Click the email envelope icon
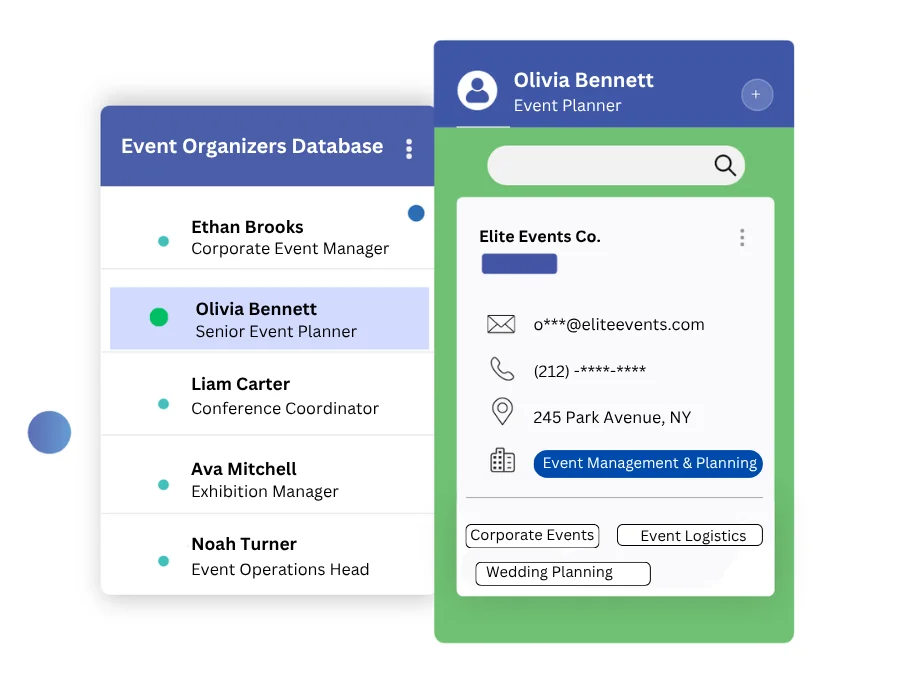This screenshot has height=675, width=900. (x=501, y=324)
